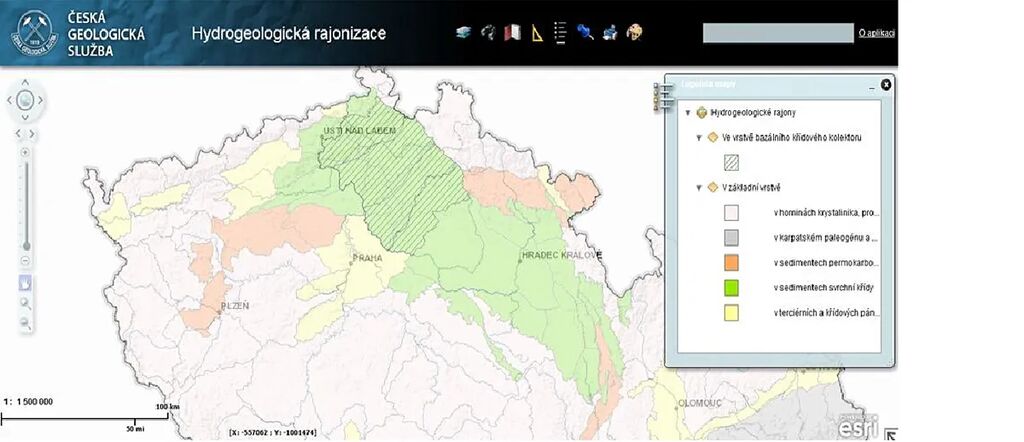Screen dimensions: 1024x442
Task: Open the bookmarks book icon
Action: pyautogui.click(x=513, y=33)
